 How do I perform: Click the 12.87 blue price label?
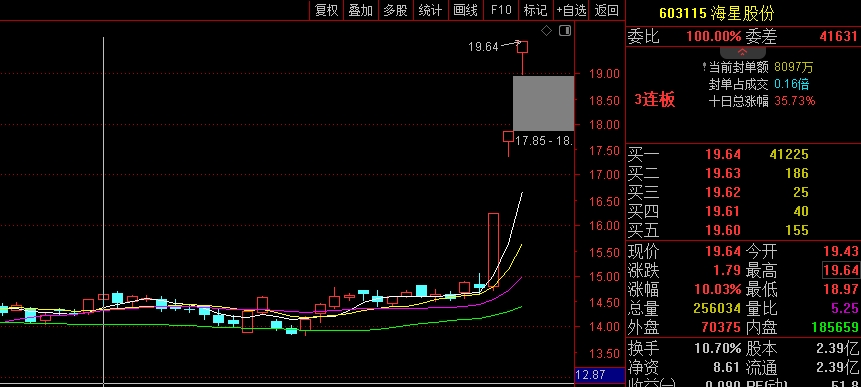pos(600,375)
